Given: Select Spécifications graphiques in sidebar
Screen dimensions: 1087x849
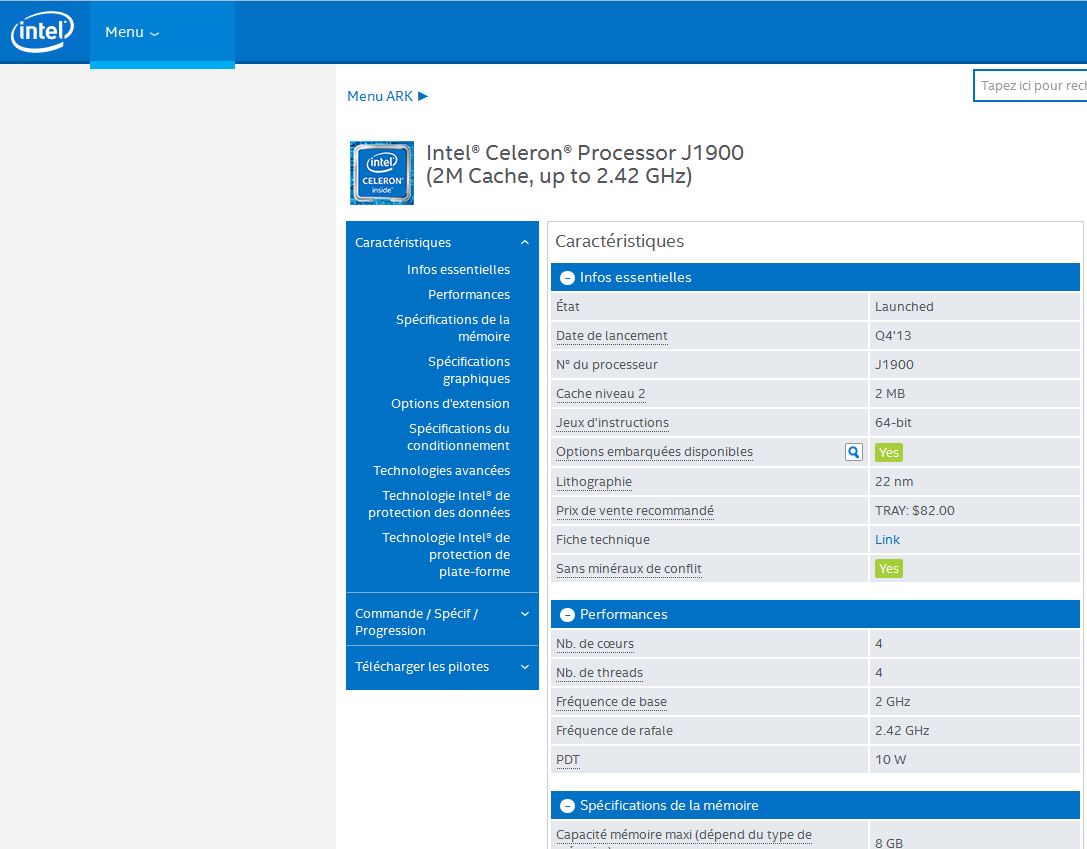Looking at the screenshot, I should pyautogui.click(x=468, y=370).
